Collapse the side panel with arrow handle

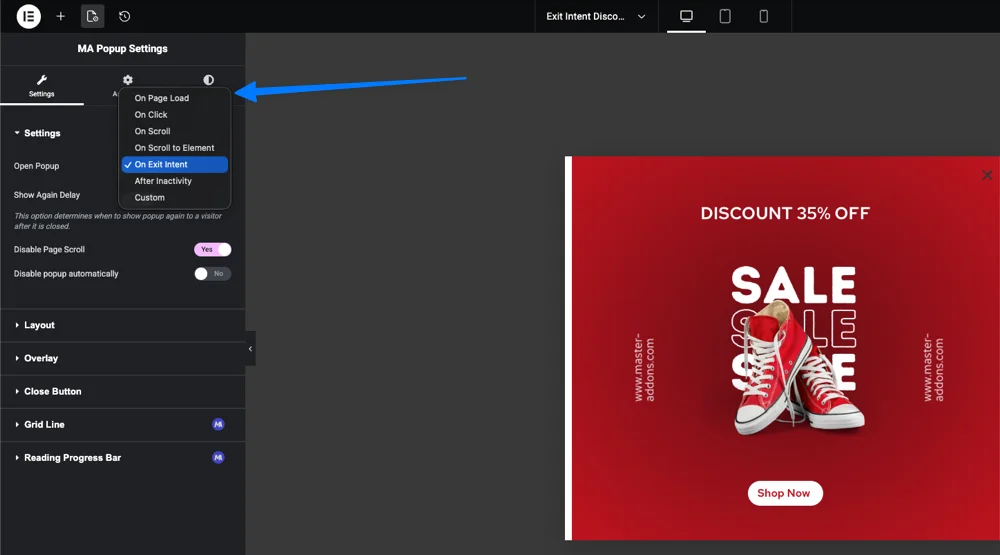coord(251,348)
